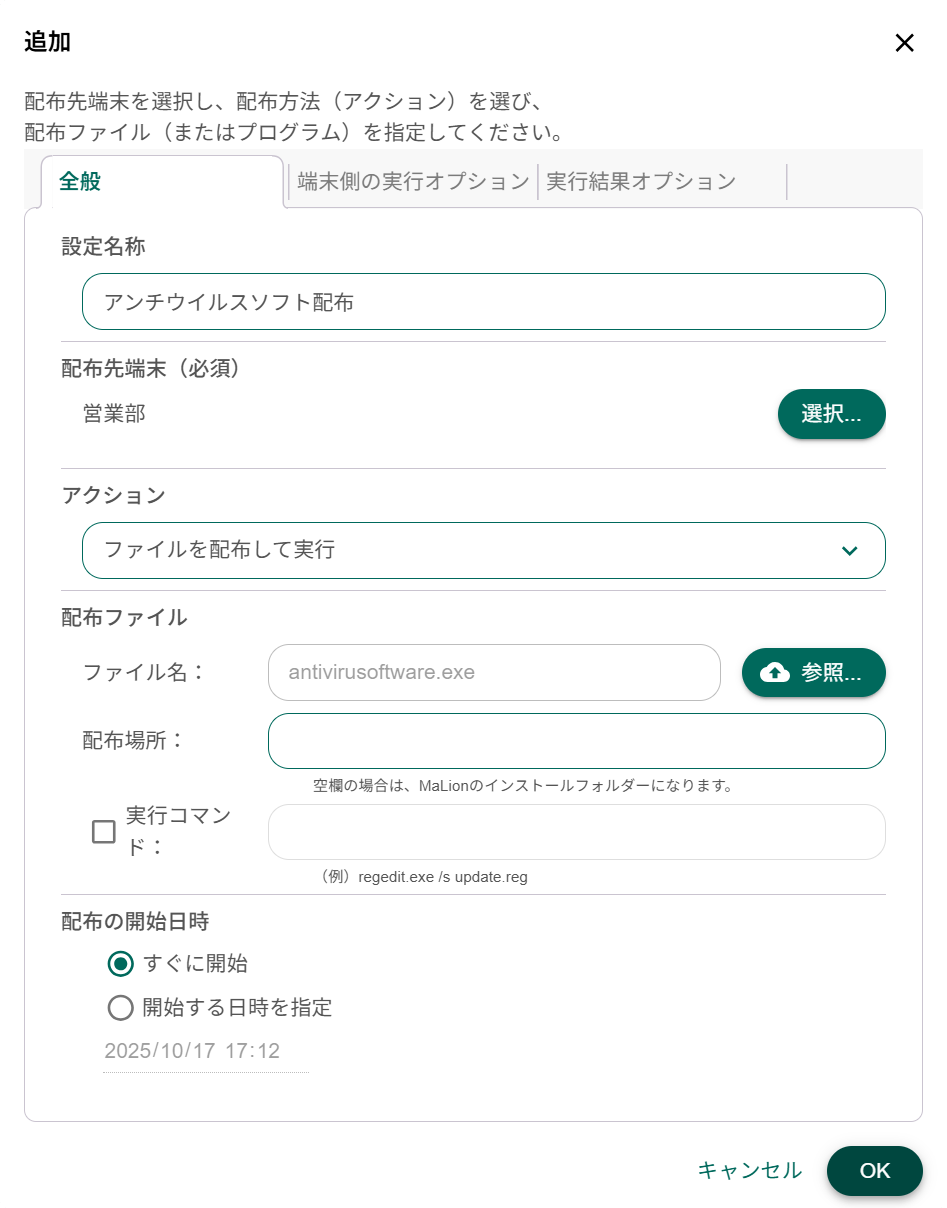Click the 選択... button for 配布先端末
This screenshot has width=947, height=1208.
[x=831, y=414]
